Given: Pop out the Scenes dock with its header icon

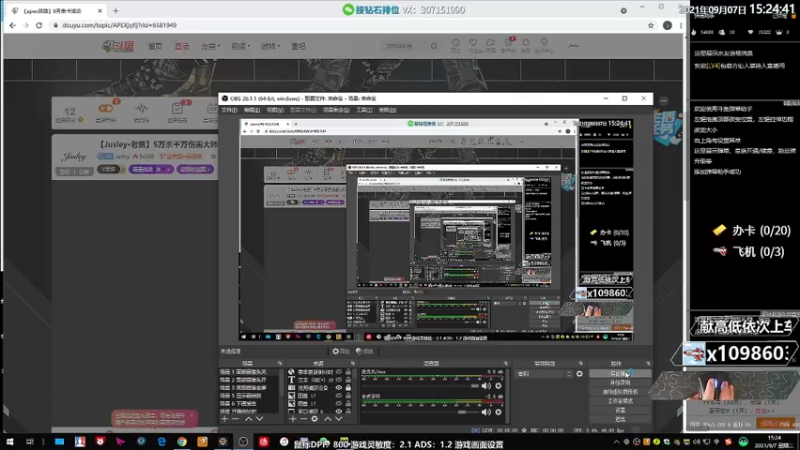Looking at the screenshot, I should (x=280, y=363).
